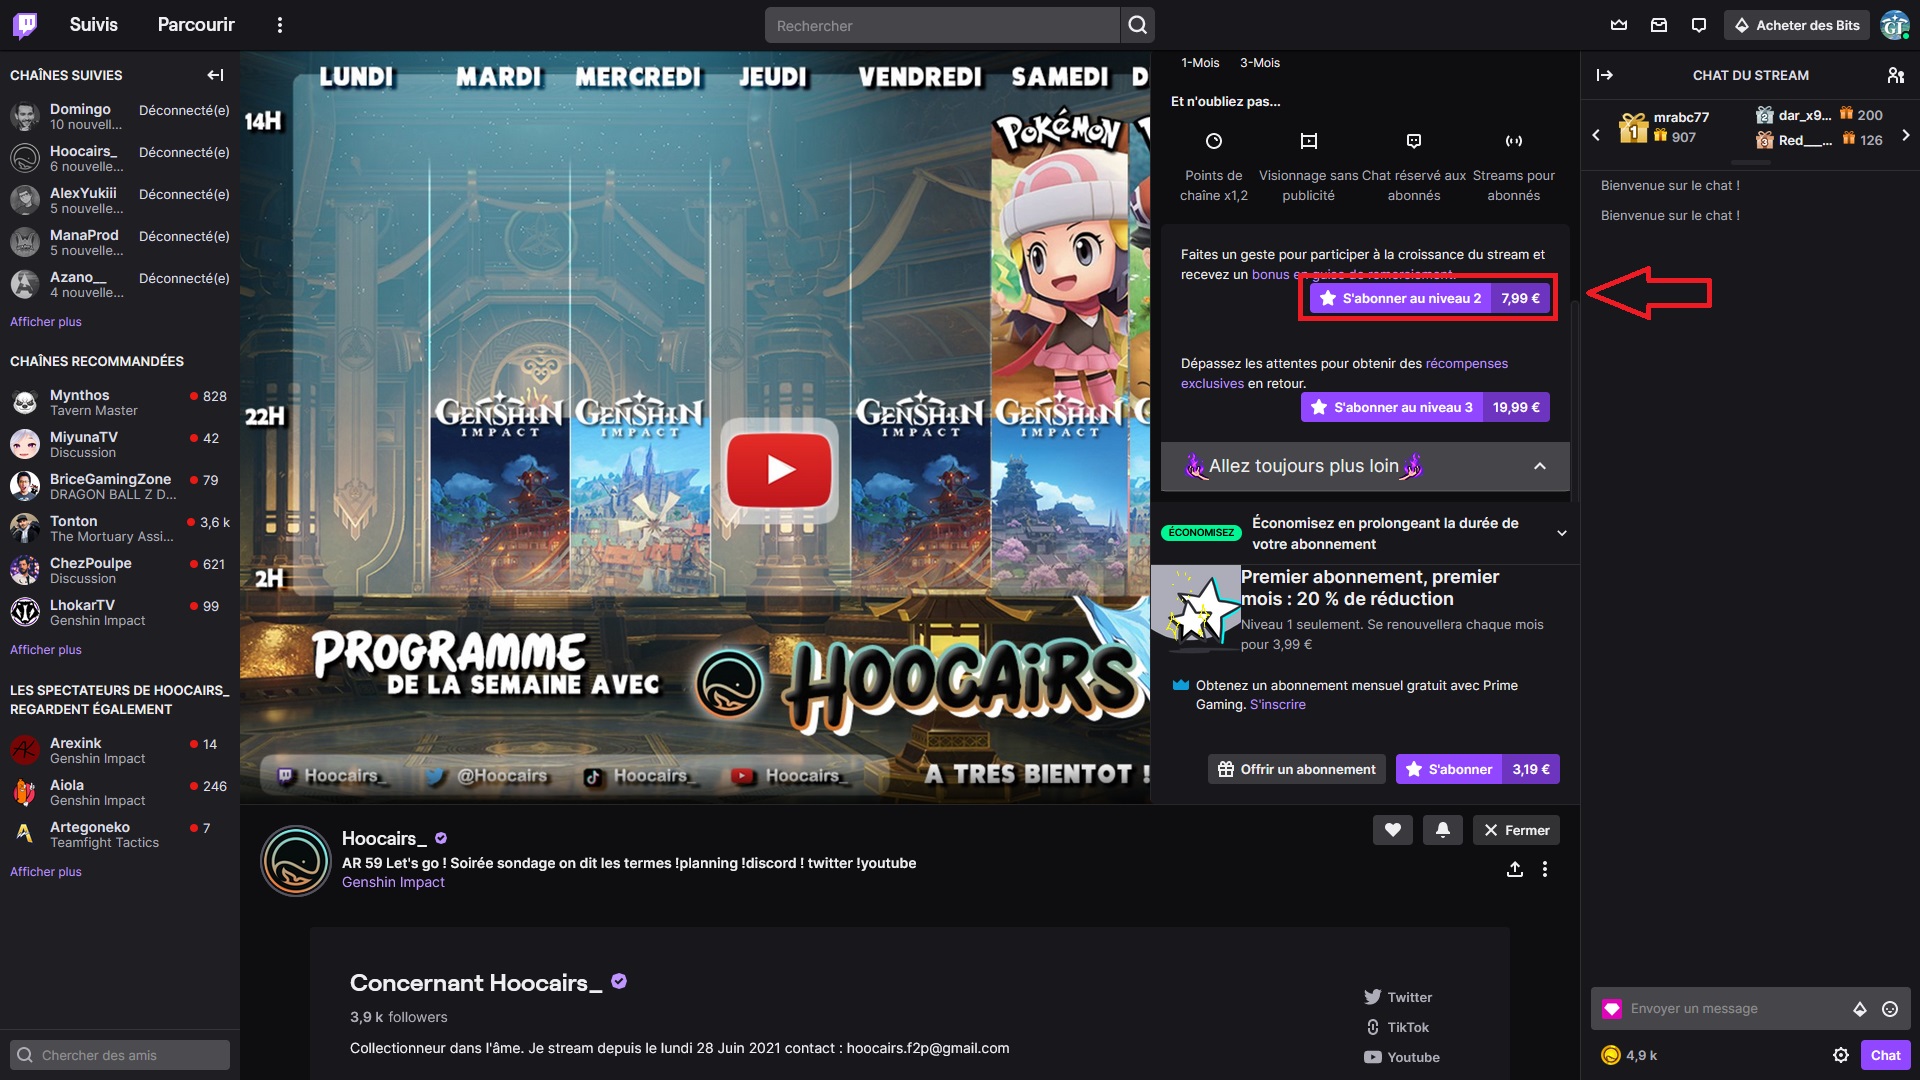Screen dimensions: 1920x1080
Task: Open the Parcourir navigation tab
Action: coord(196,25)
